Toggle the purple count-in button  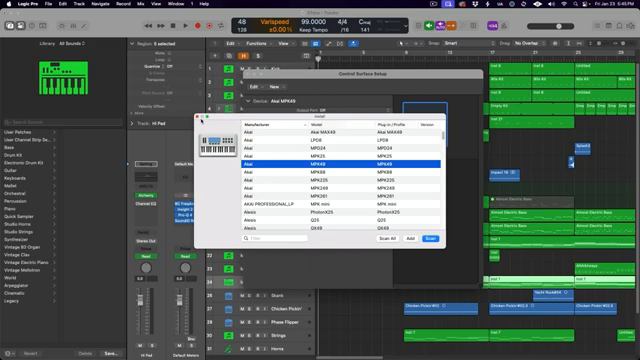(493, 26)
